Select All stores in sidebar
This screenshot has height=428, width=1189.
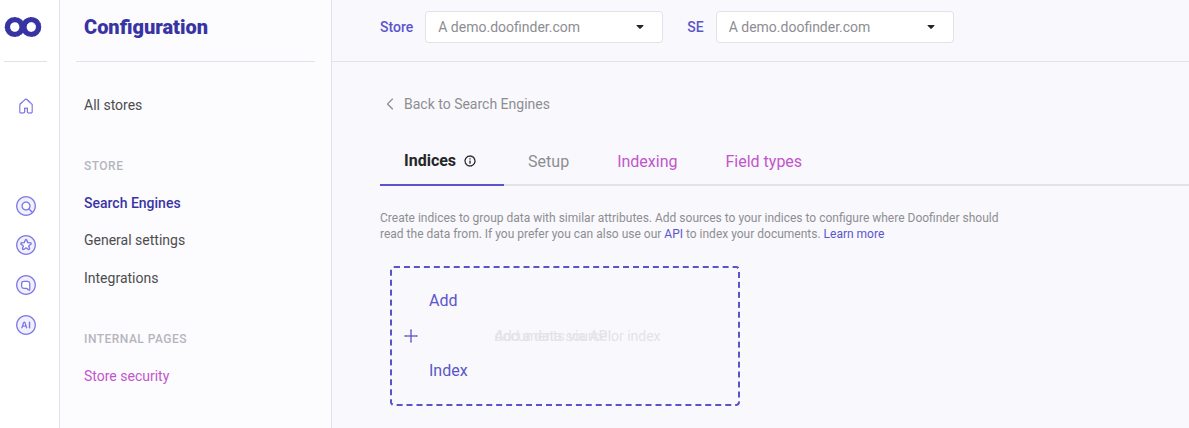[x=113, y=105]
